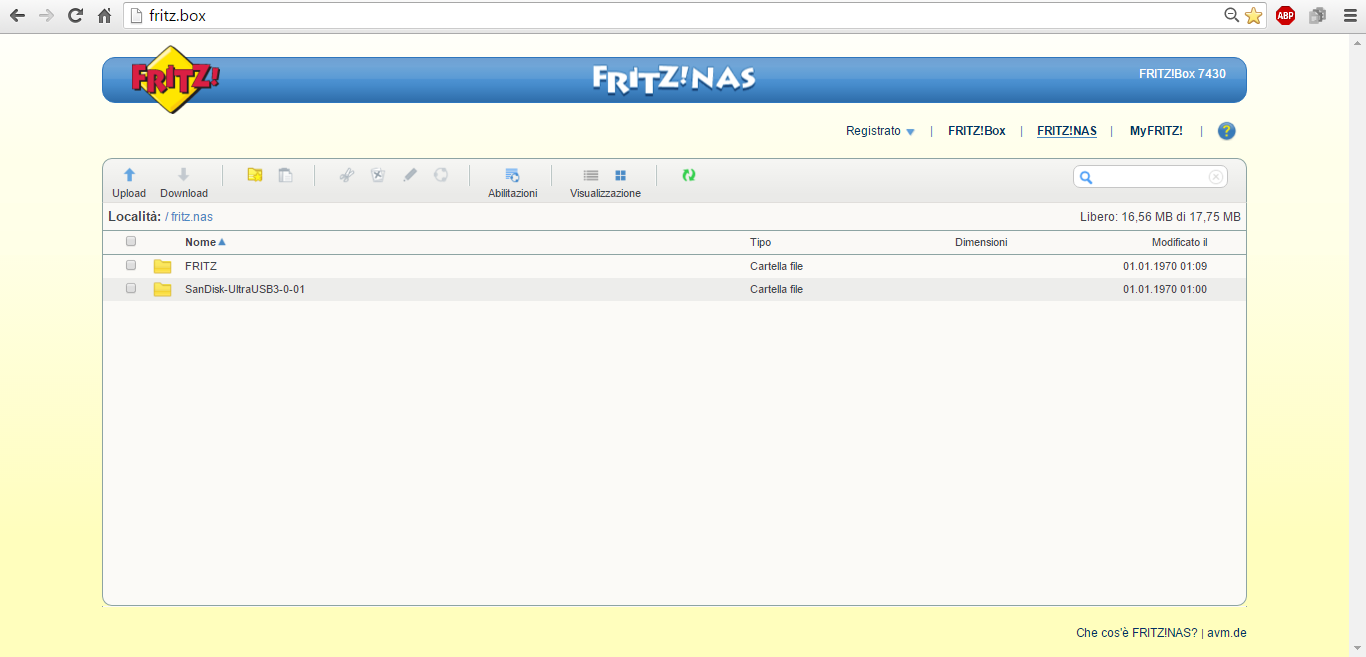Click the FRITZ!NAS banner title
Image resolution: width=1366 pixels, height=657 pixels.
pos(674,79)
